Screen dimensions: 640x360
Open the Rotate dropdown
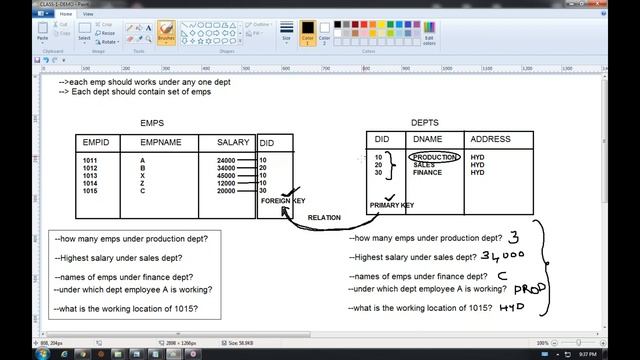(107, 42)
